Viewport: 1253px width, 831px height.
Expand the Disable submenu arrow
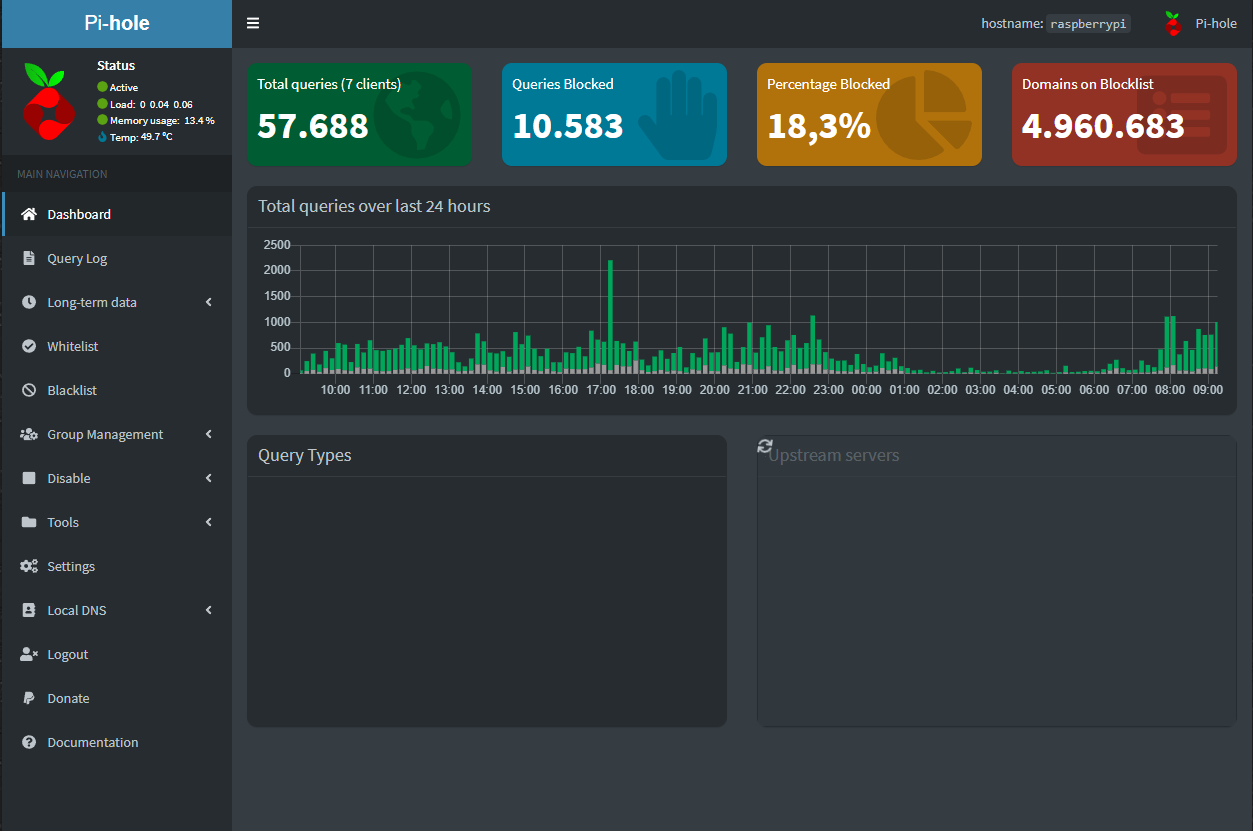(x=208, y=478)
